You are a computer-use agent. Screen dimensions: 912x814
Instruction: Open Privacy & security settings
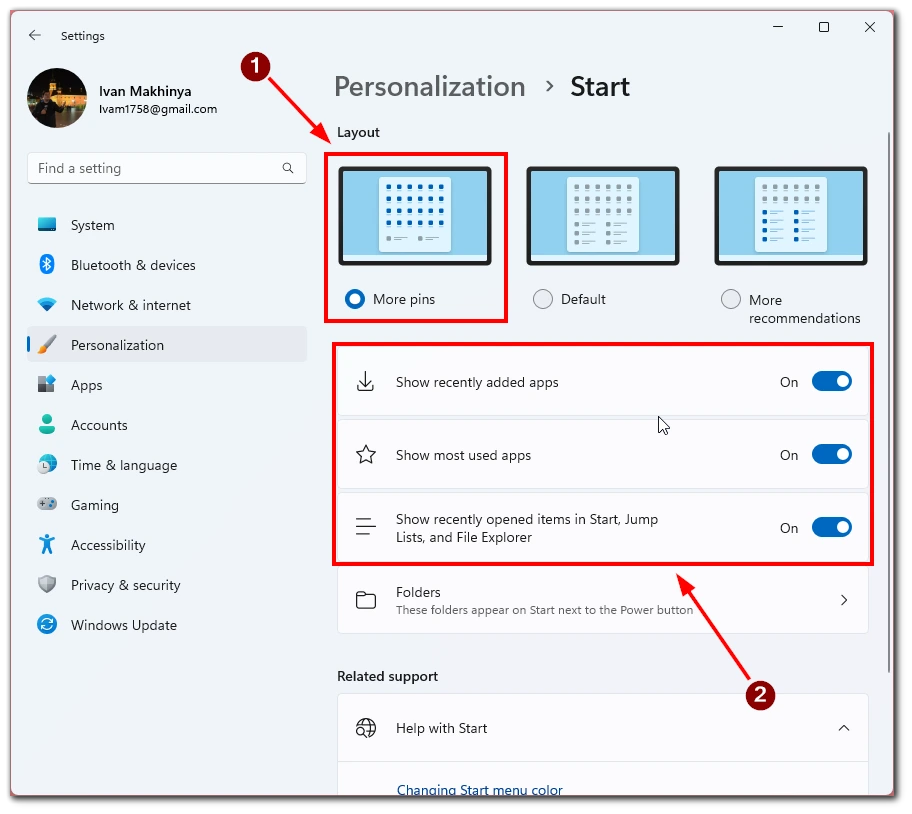(x=167, y=585)
